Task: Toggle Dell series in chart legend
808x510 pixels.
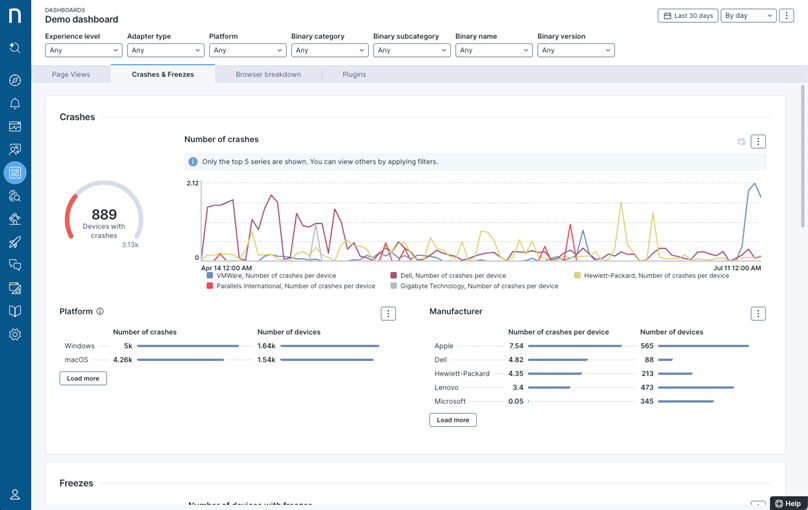Action: click(448, 275)
